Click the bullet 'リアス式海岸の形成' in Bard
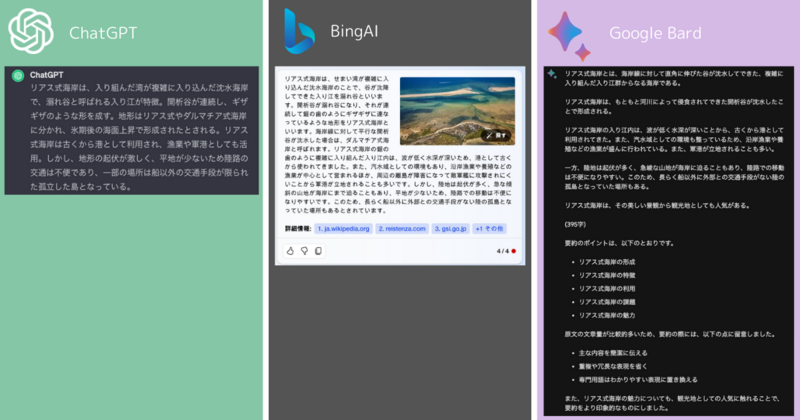This screenshot has width=800, height=420. pos(607,262)
